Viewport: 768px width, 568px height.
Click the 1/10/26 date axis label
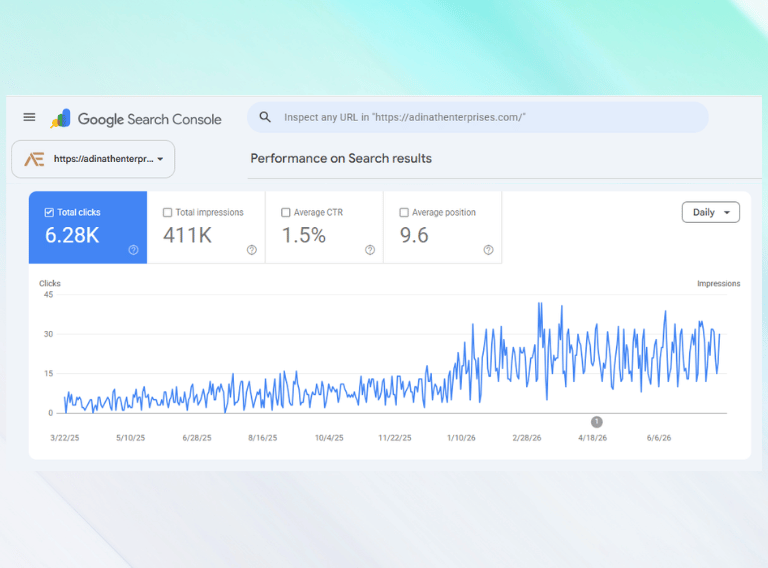pyautogui.click(x=461, y=438)
